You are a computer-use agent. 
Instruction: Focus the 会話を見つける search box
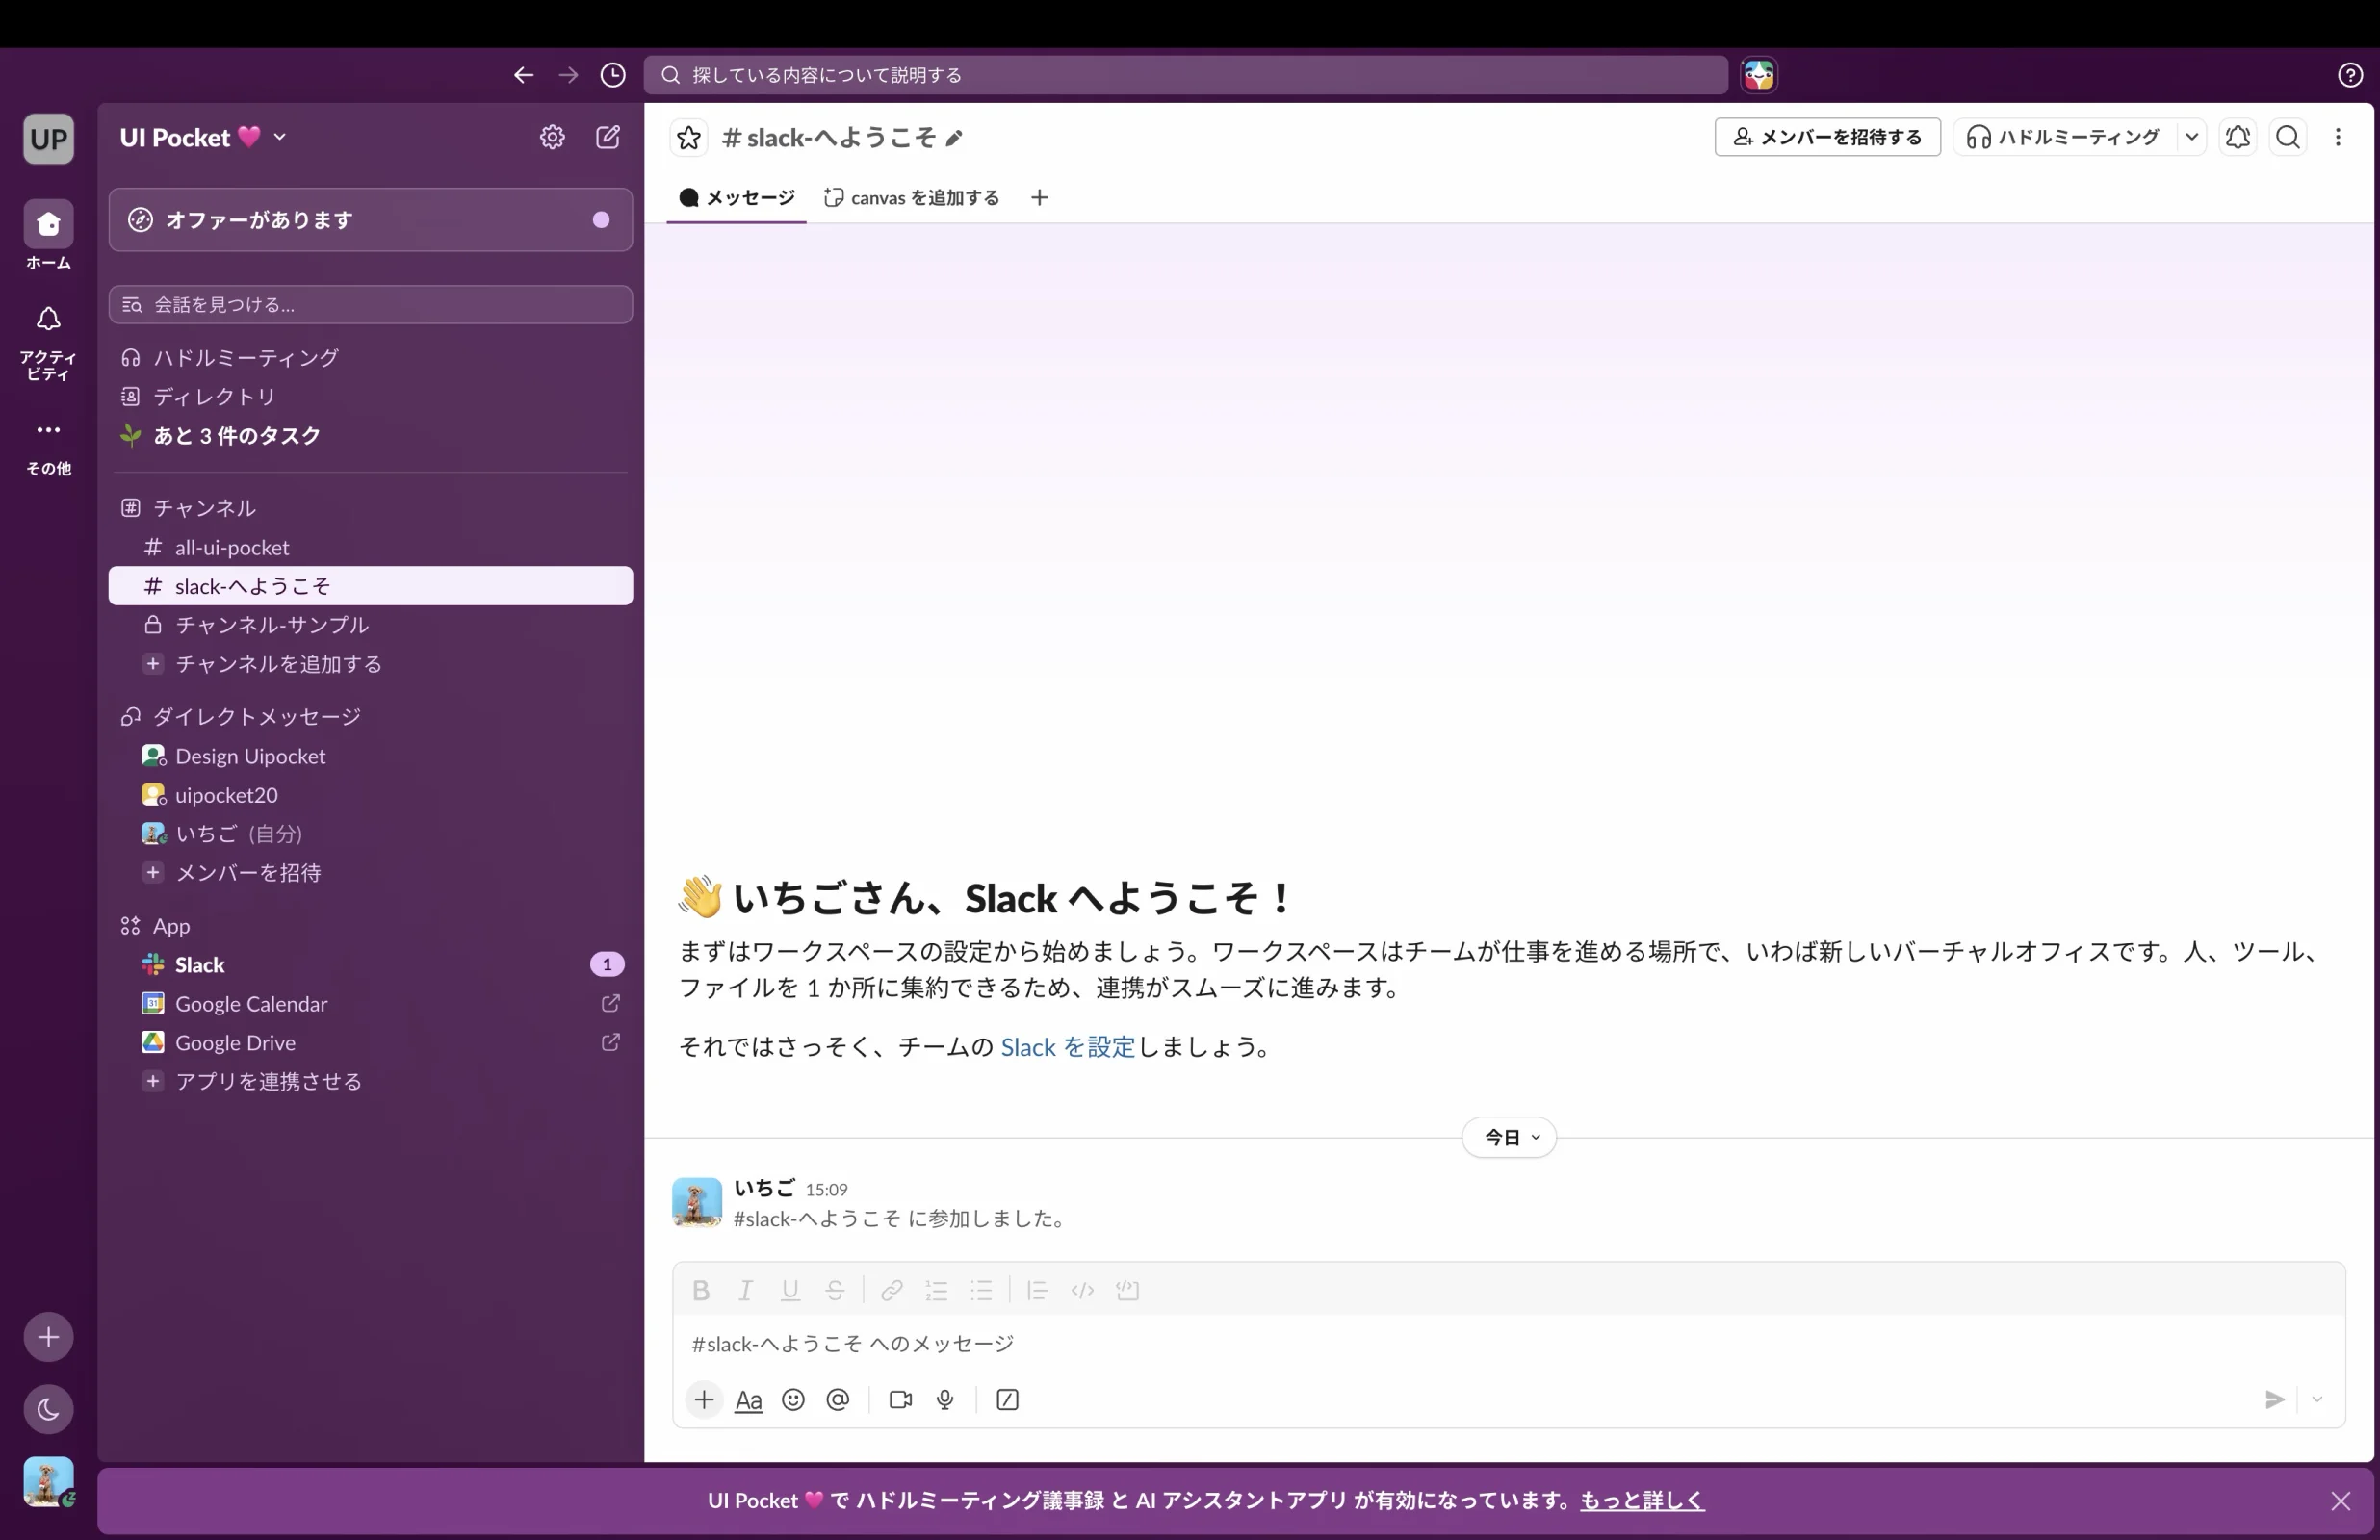pos(370,304)
